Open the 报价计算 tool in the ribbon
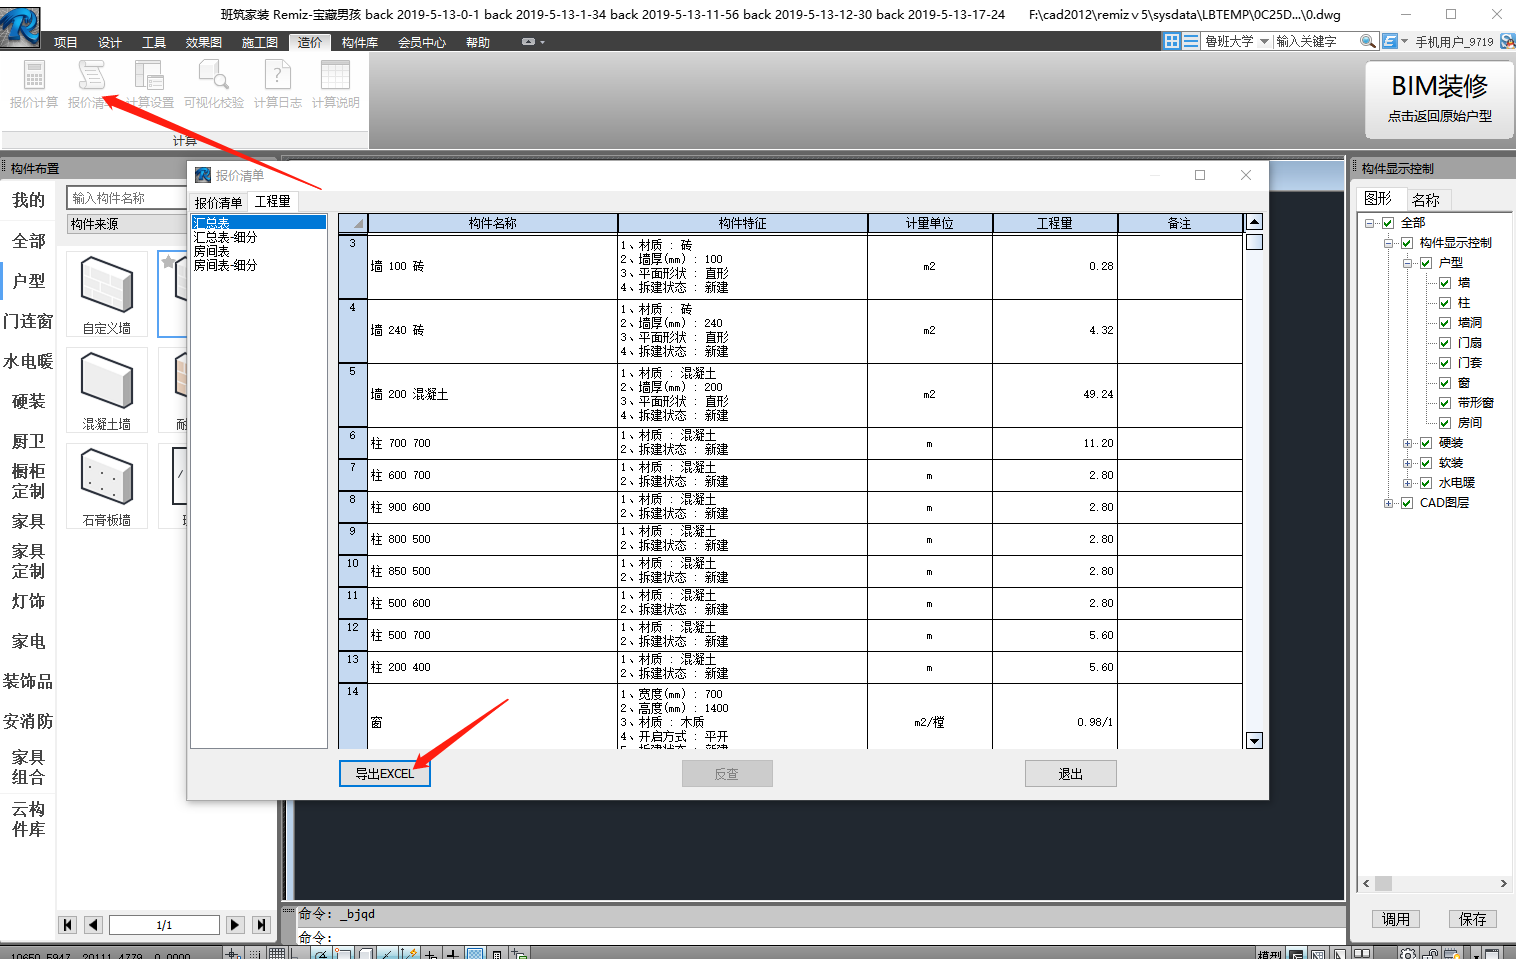Viewport: 1516px width, 959px height. point(34,84)
